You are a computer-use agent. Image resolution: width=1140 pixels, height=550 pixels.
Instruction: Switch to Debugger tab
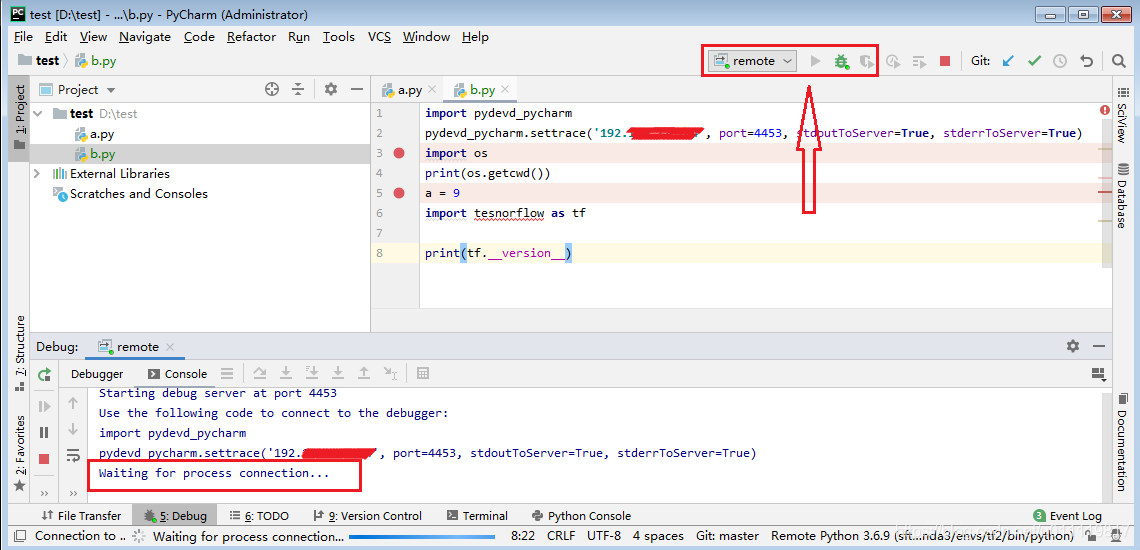tap(97, 374)
